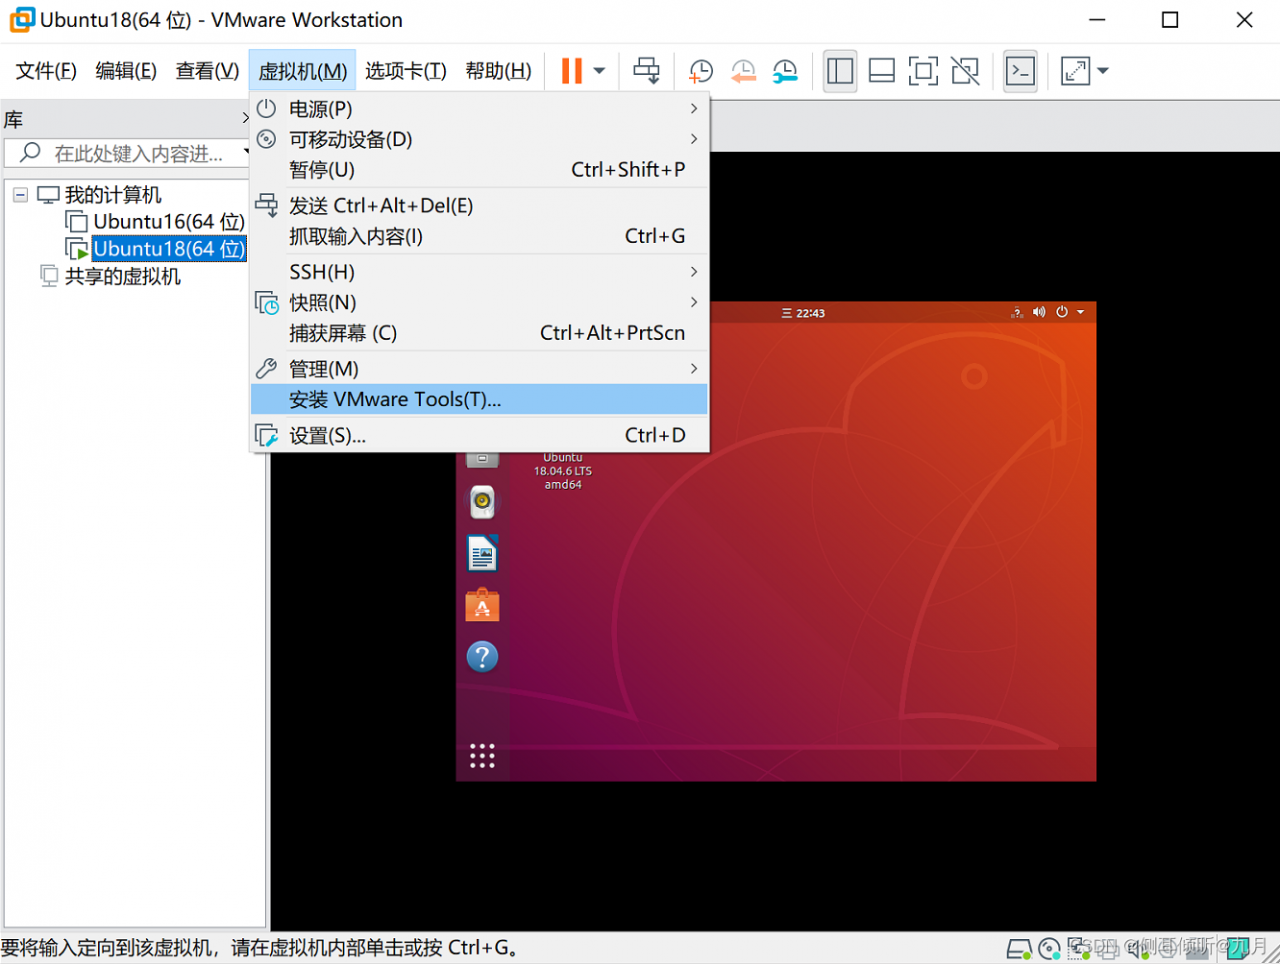
Task: Toggle the thumbnail bar button
Action: [x=881, y=71]
